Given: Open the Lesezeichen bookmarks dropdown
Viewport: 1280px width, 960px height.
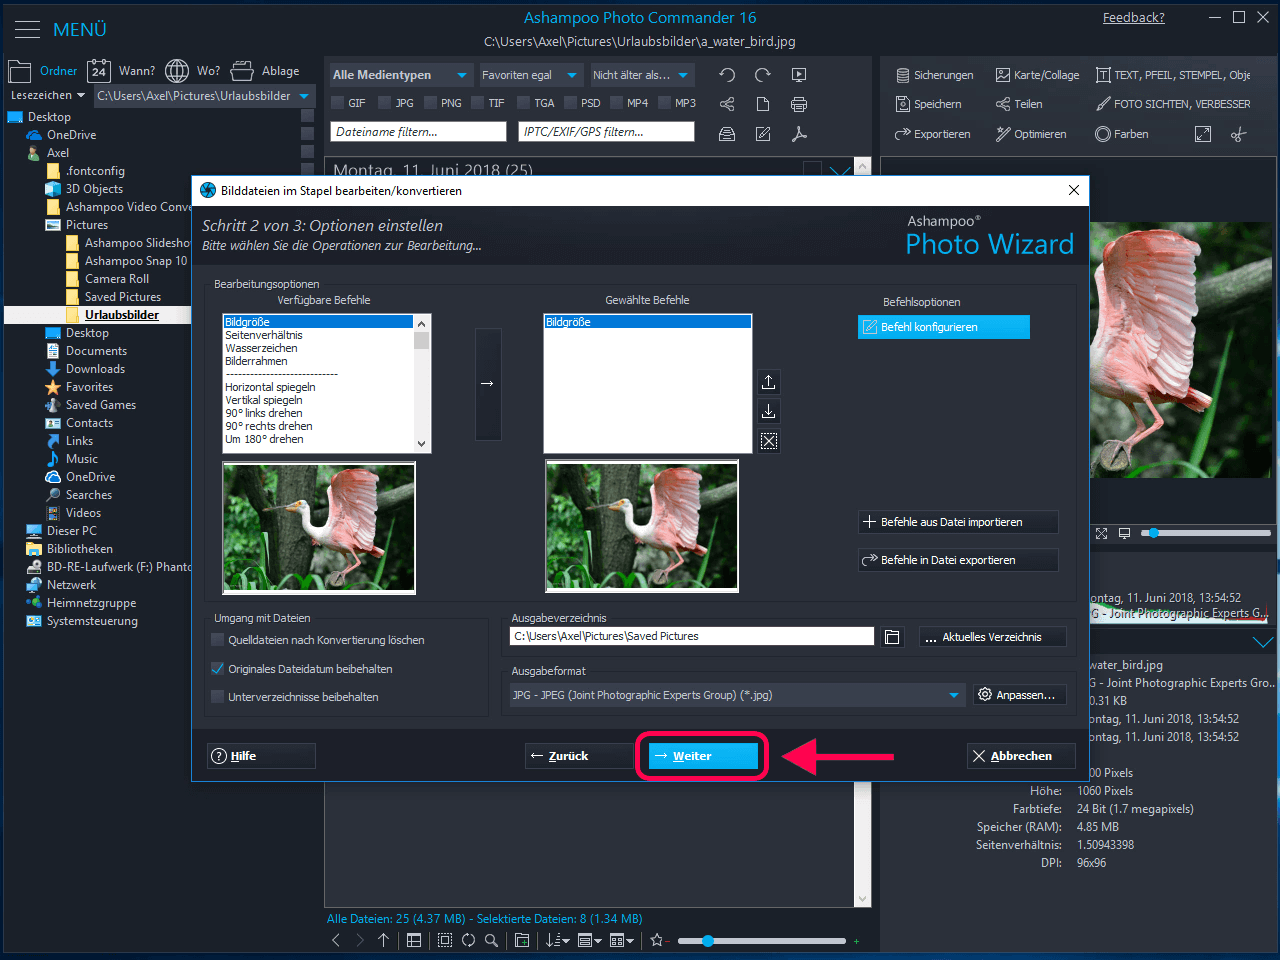Looking at the screenshot, I should (48, 96).
